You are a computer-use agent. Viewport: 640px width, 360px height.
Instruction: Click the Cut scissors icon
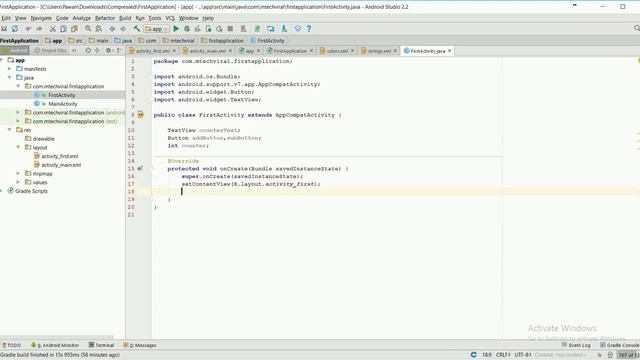pyautogui.click(x=52, y=29)
